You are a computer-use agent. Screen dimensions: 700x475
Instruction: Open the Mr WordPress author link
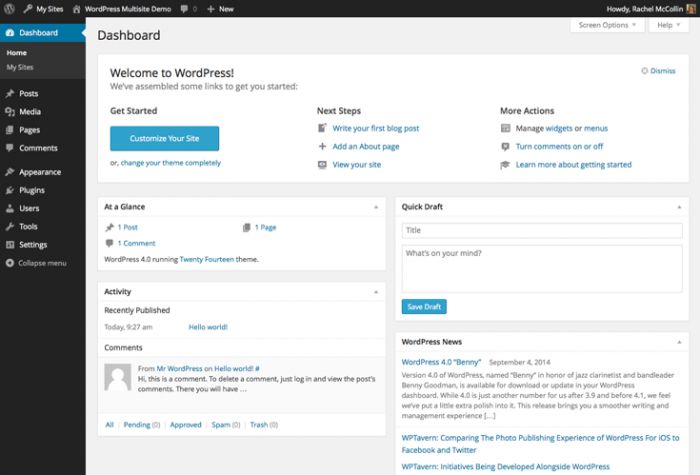179,369
